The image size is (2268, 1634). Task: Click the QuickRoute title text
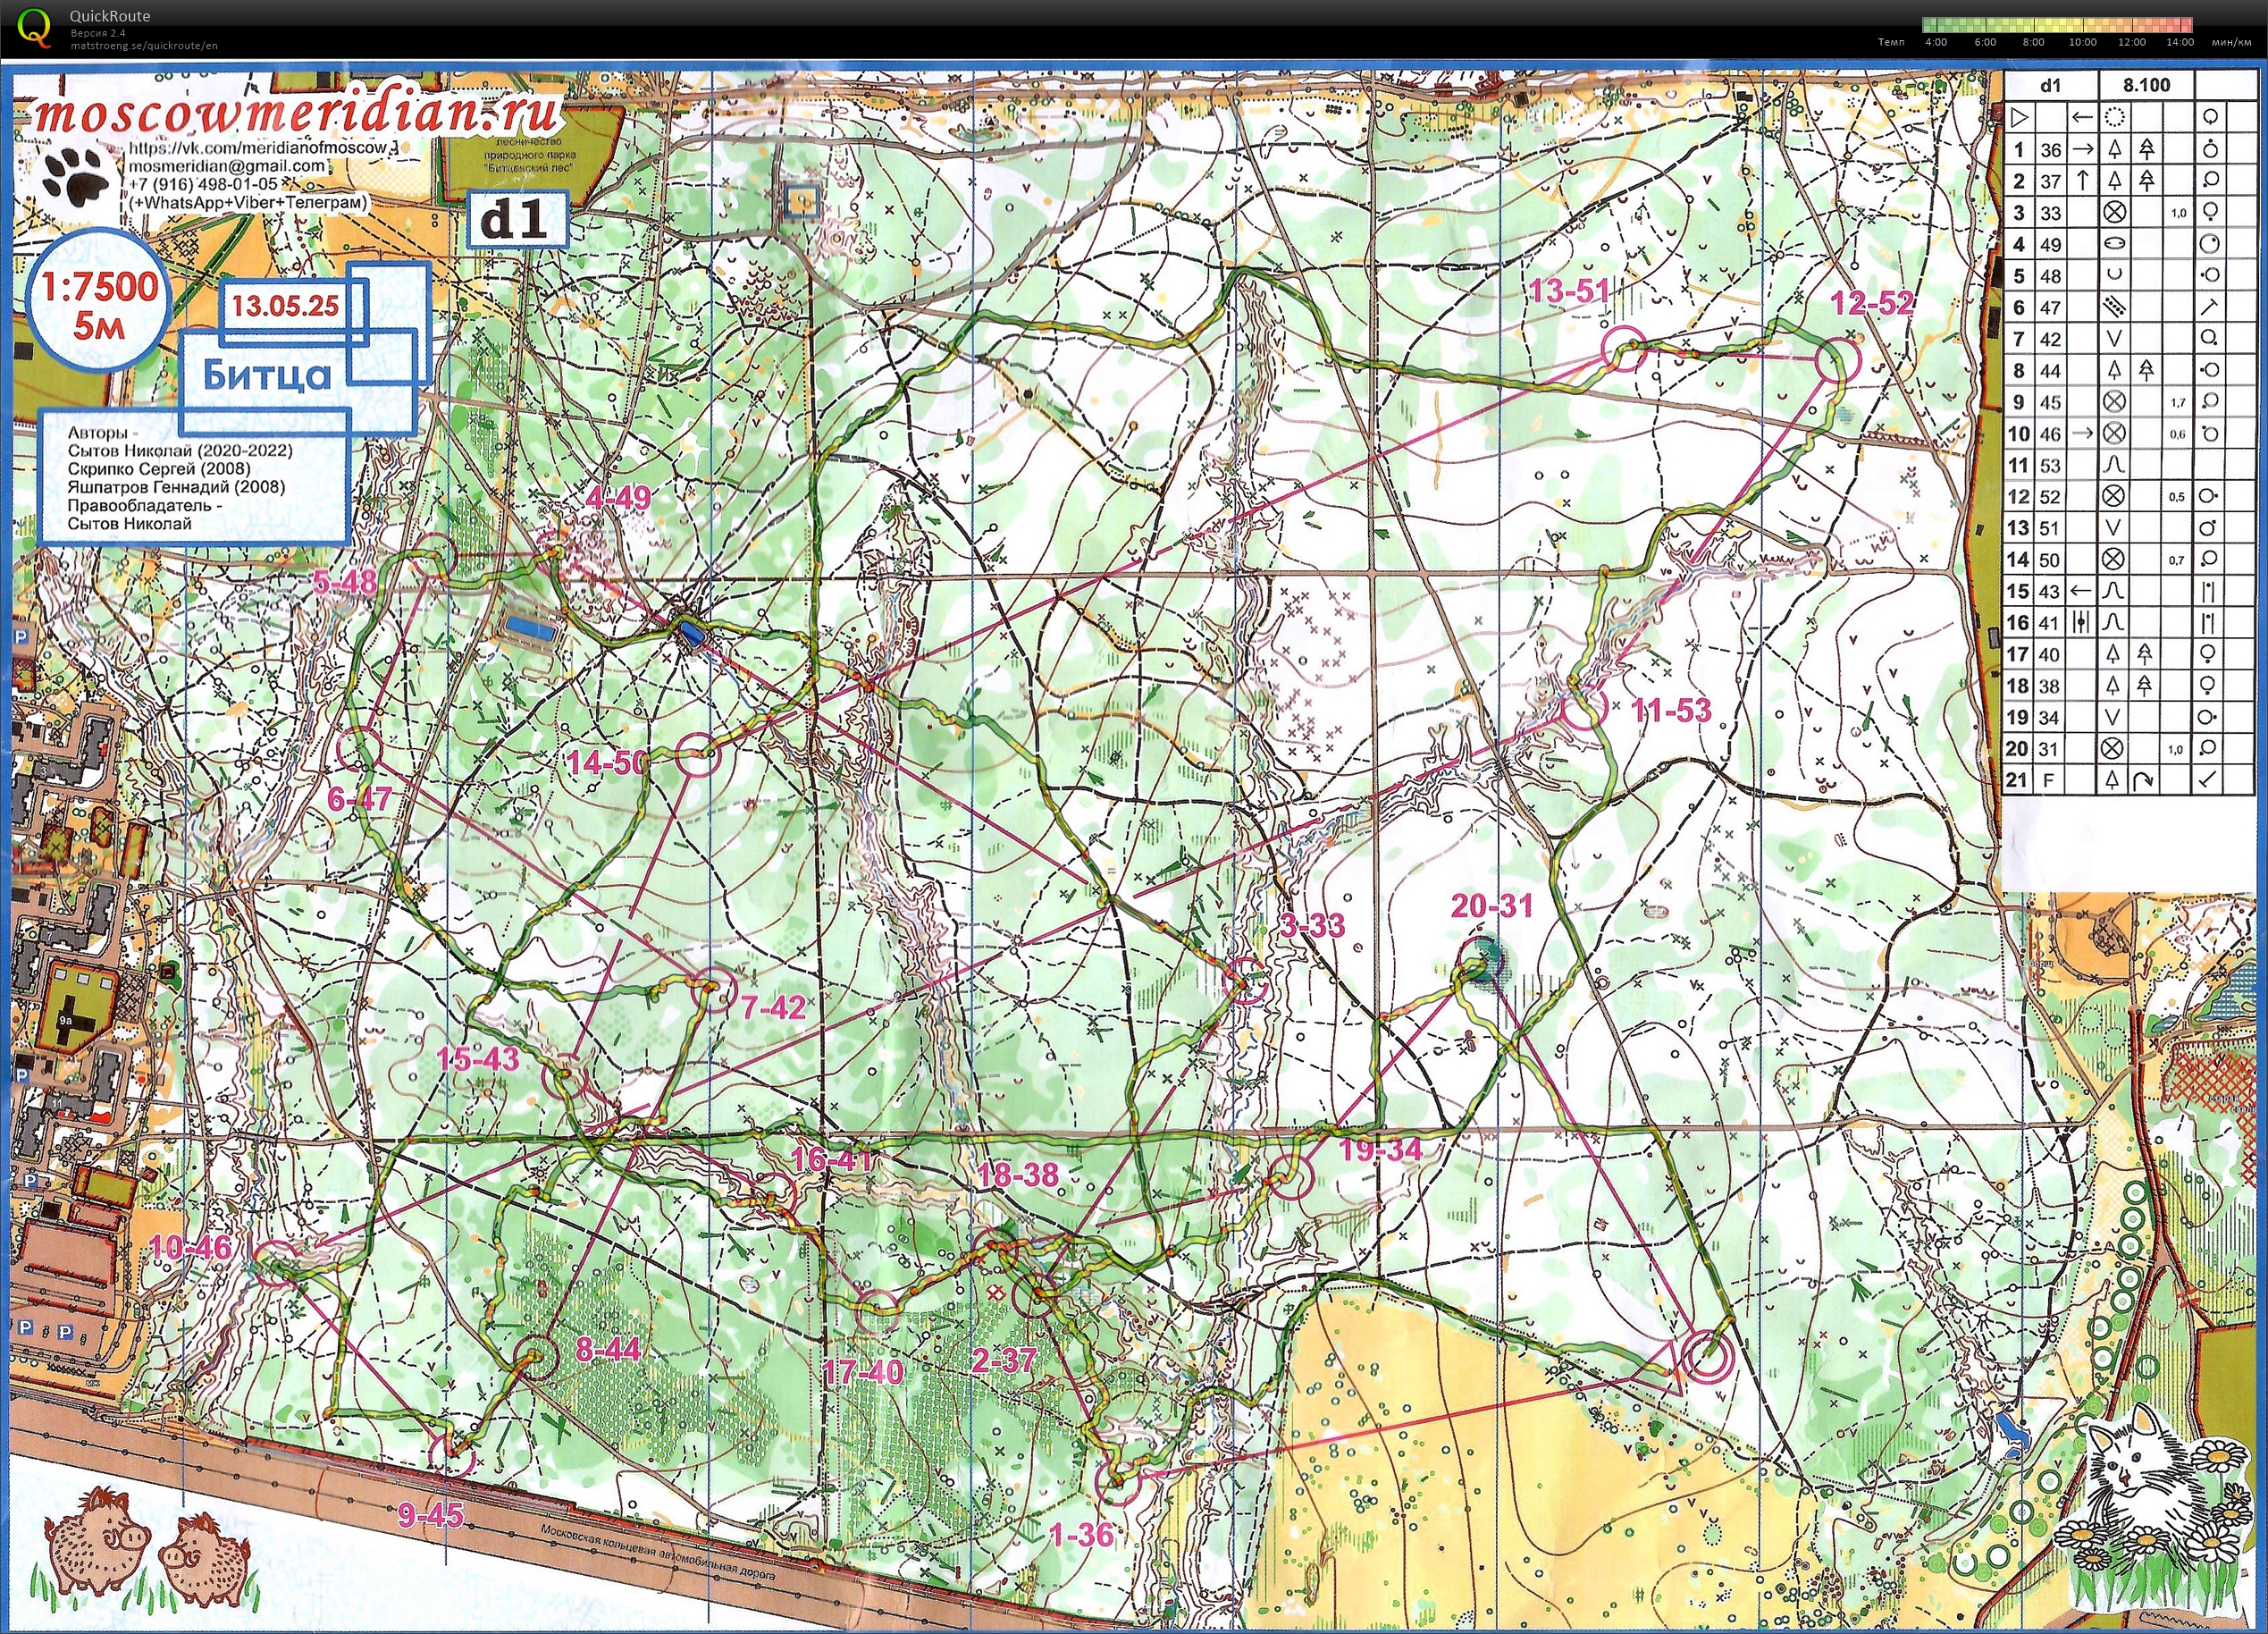coord(110,16)
